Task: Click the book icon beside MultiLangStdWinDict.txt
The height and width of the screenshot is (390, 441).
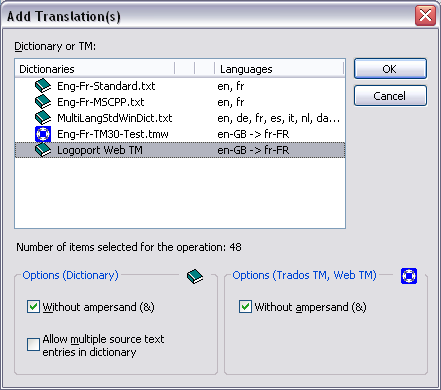Action: point(43,118)
